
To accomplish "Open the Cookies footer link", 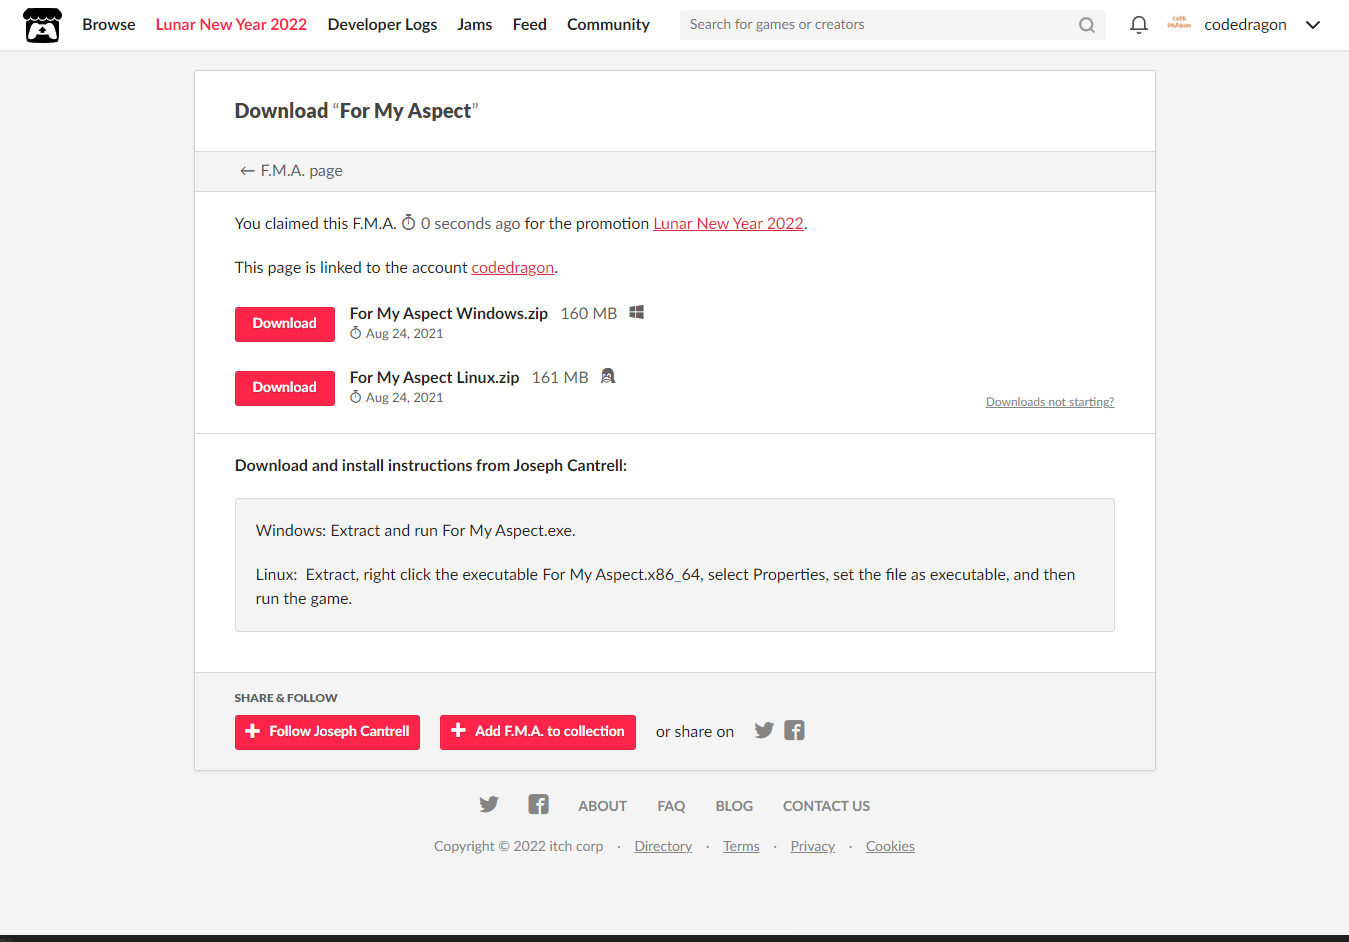I will tap(890, 847).
